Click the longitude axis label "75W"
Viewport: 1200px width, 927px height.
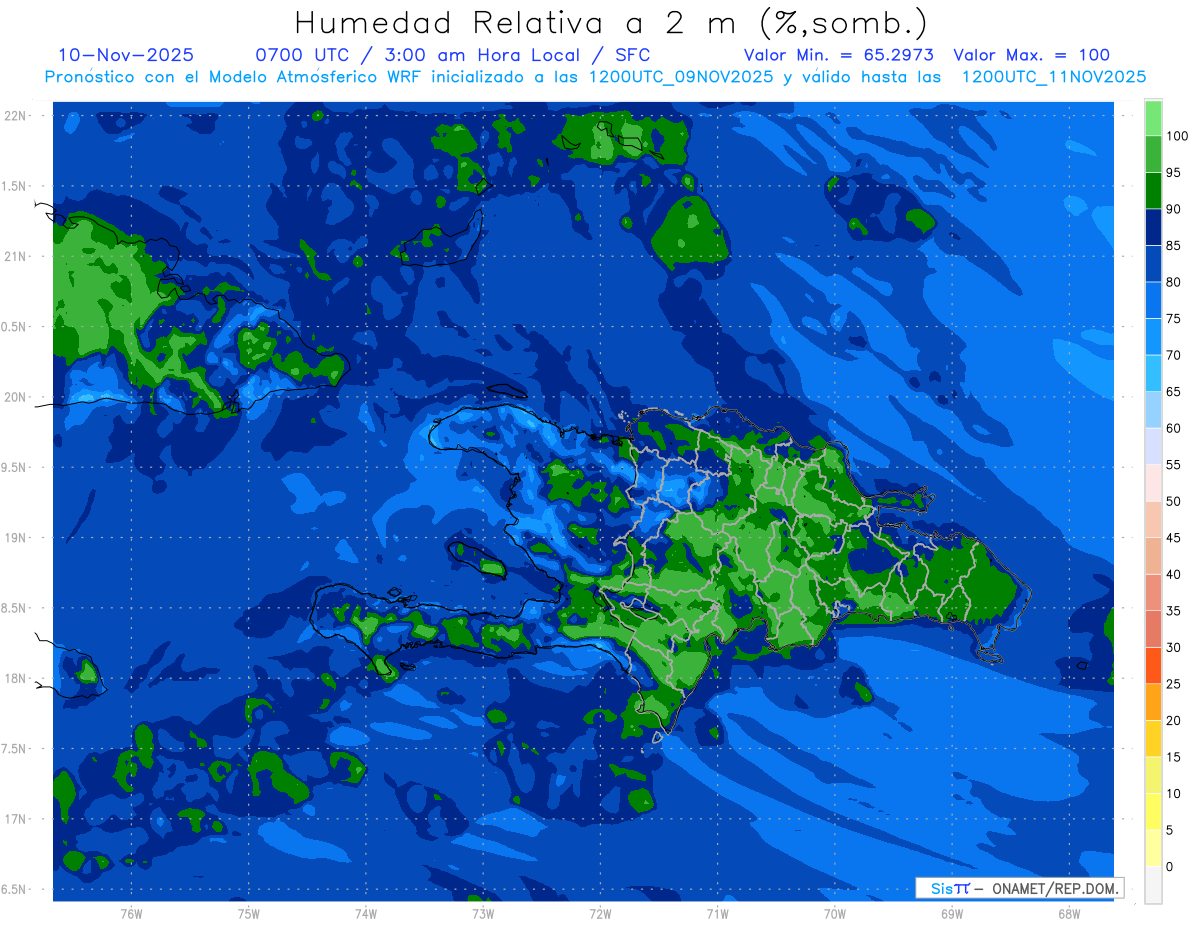(x=249, y=914)
